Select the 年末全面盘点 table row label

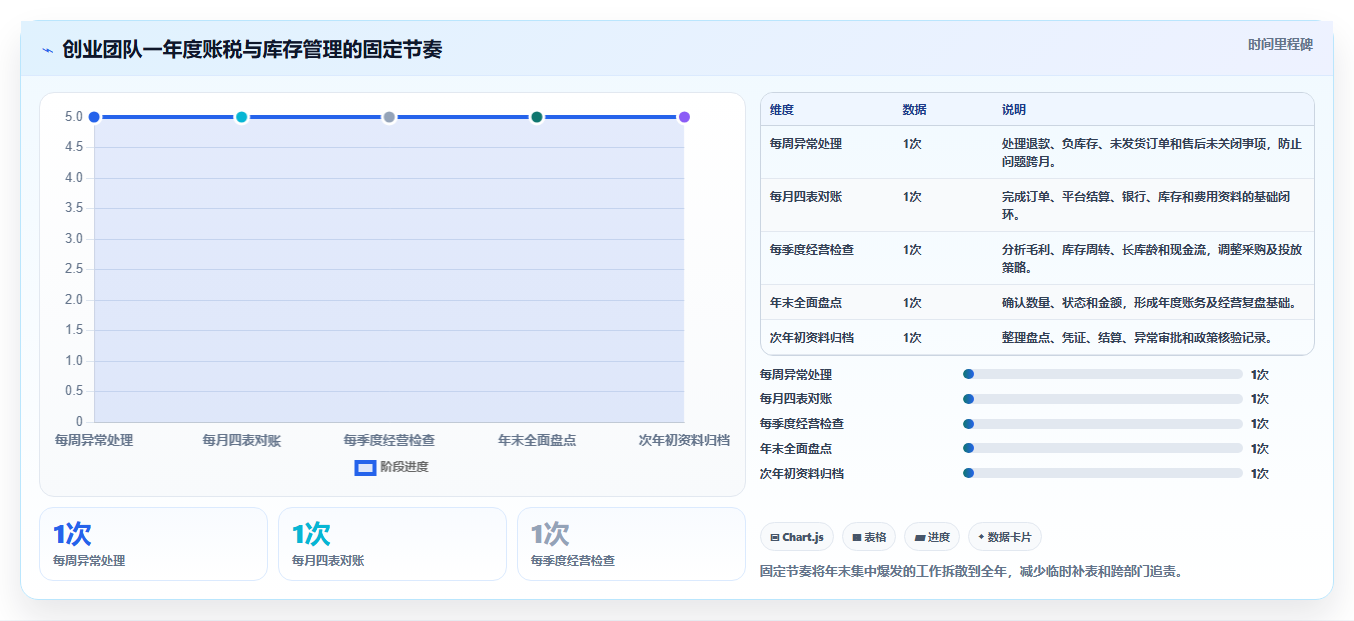click(806, 303)
